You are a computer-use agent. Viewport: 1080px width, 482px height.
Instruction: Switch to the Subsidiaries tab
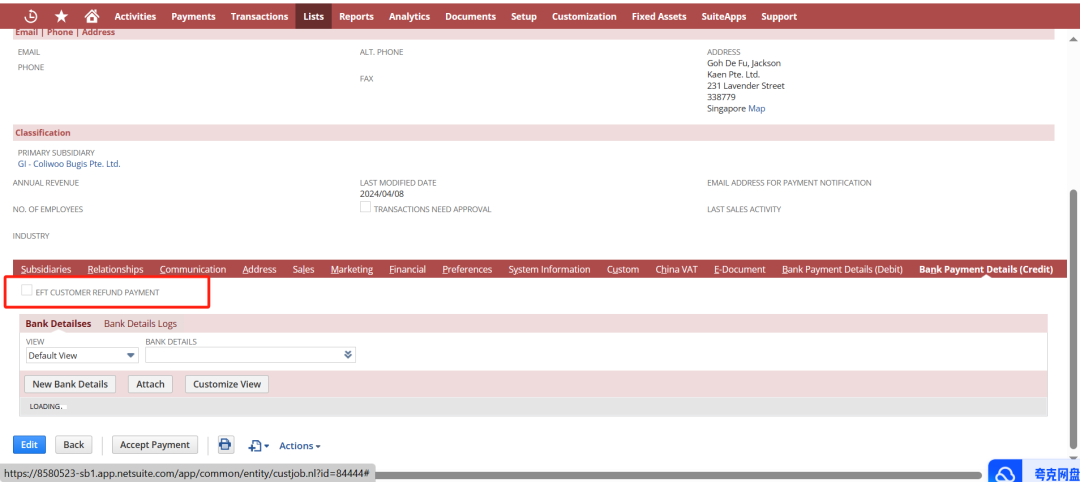(46, 269)
